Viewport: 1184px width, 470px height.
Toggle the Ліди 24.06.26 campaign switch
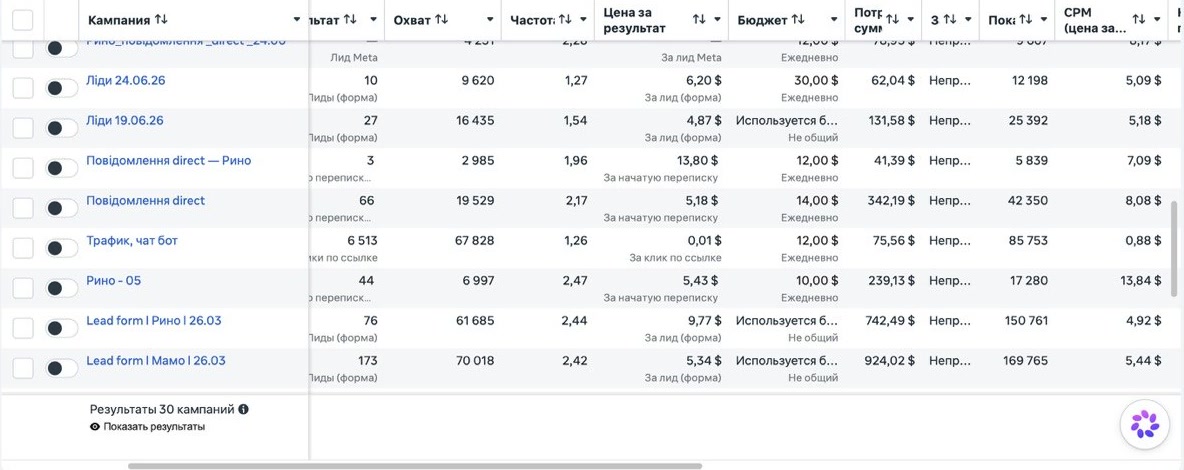61,88
